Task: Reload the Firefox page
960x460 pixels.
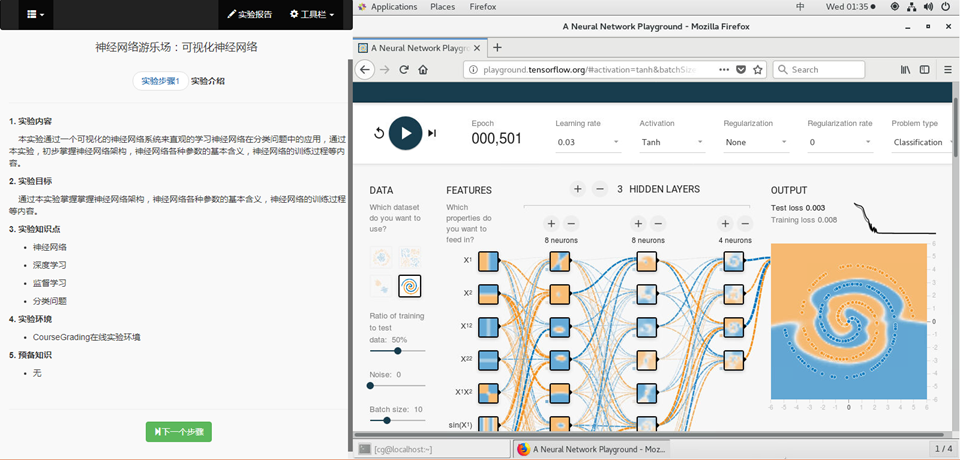Action: pos(404,70)
